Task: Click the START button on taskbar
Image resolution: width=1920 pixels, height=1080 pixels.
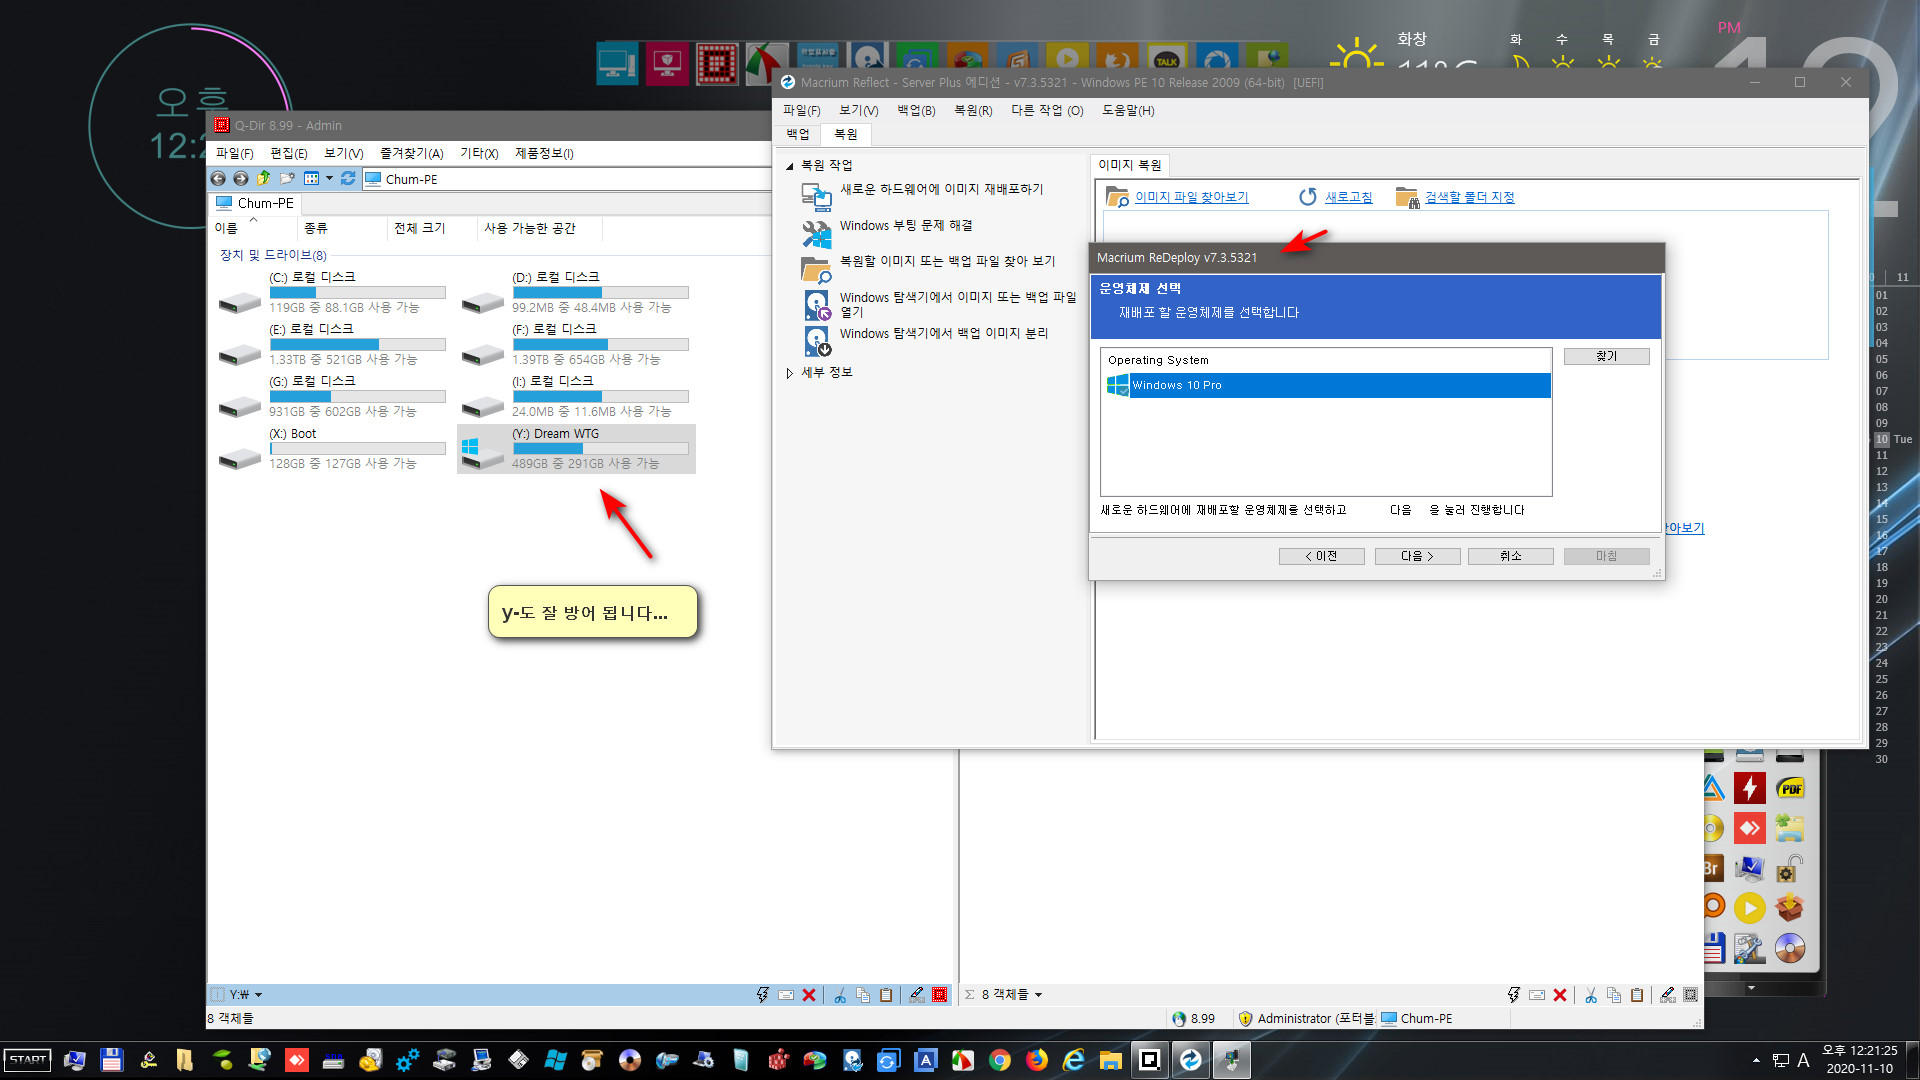Action: click(x=28, y=1060)
